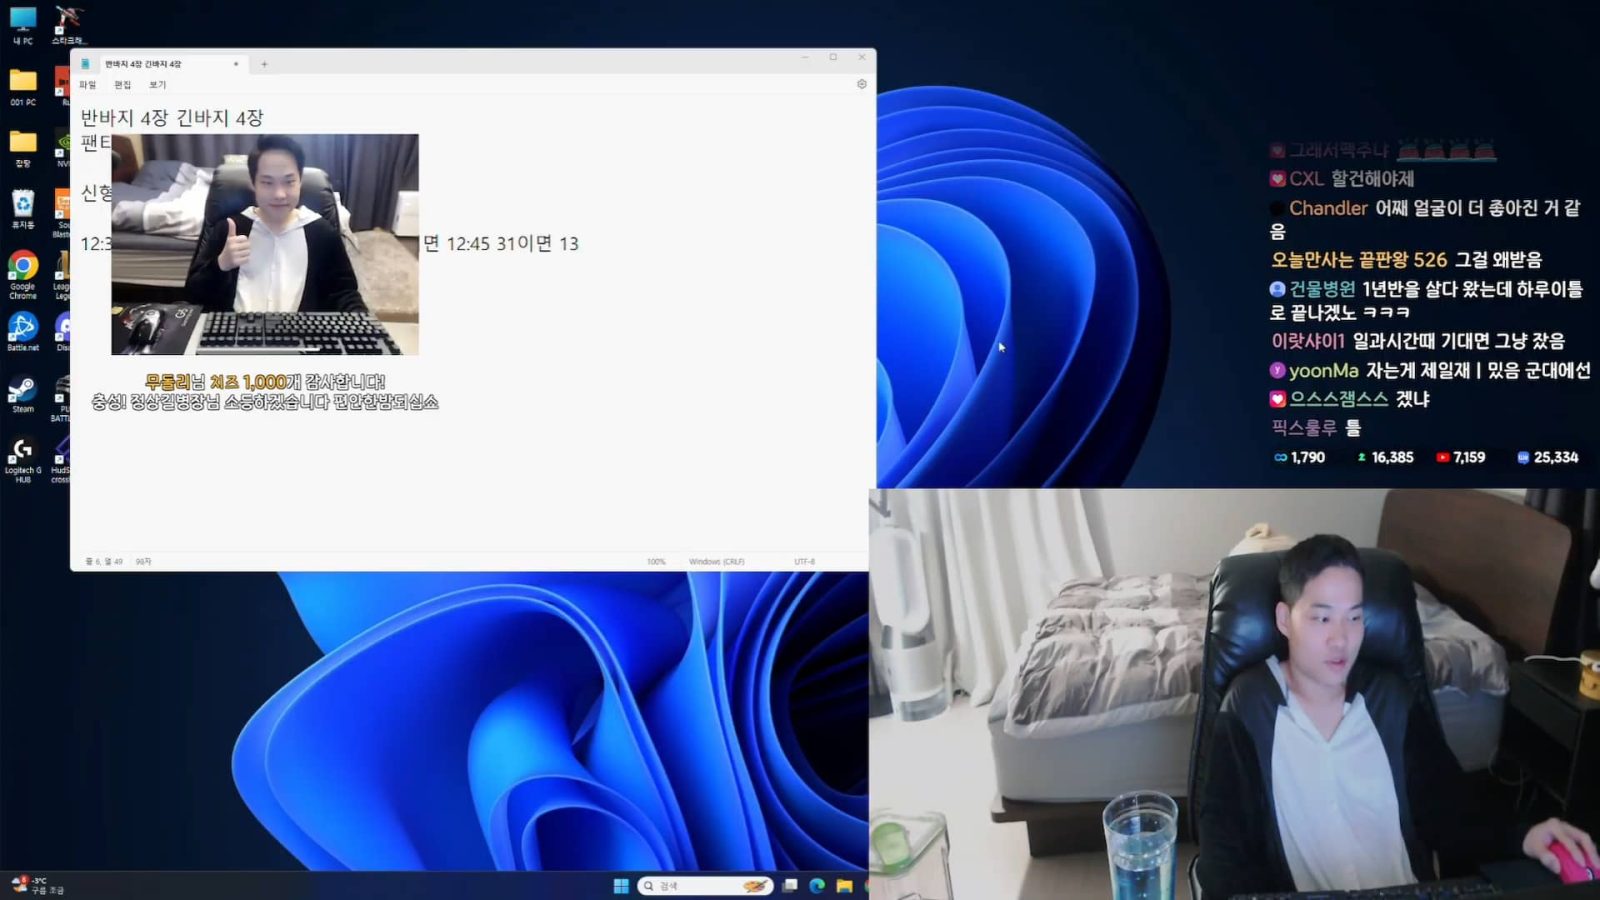Add a new Notepad tab with plus
Screen dimensions: 1600x900
(x=264, y=64)
